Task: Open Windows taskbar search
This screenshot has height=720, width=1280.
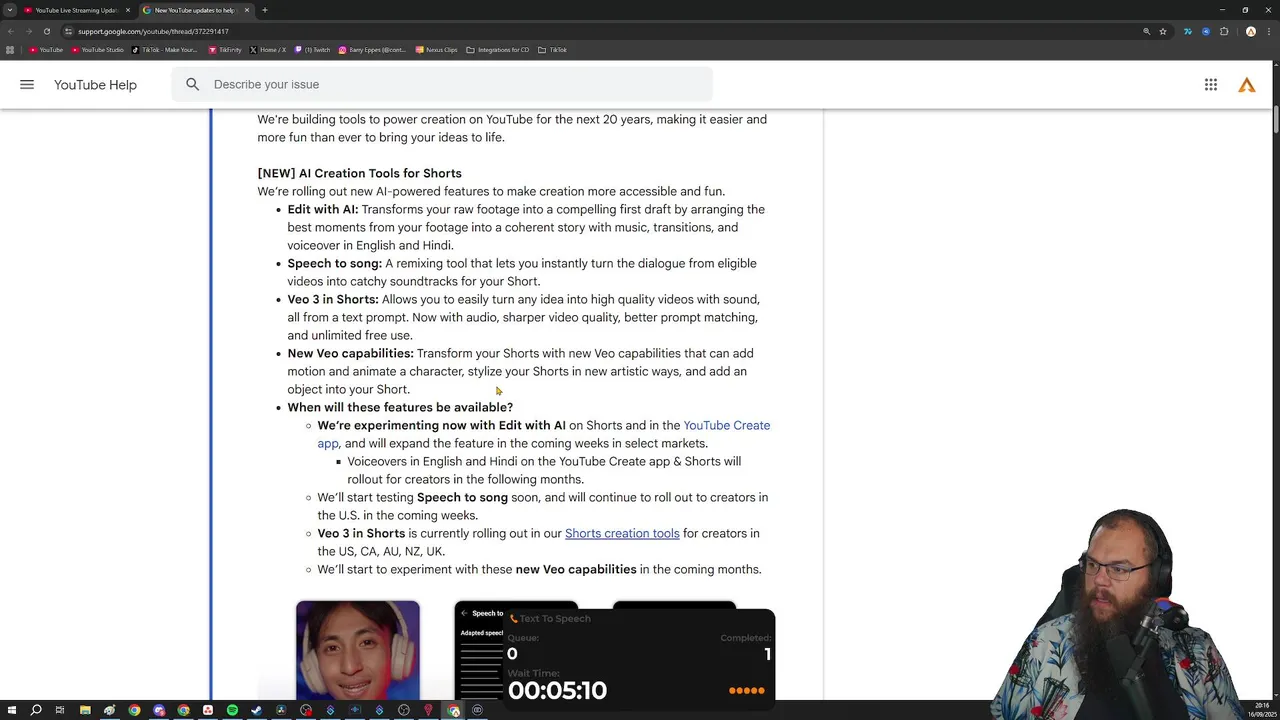Action: click(36, 710)
